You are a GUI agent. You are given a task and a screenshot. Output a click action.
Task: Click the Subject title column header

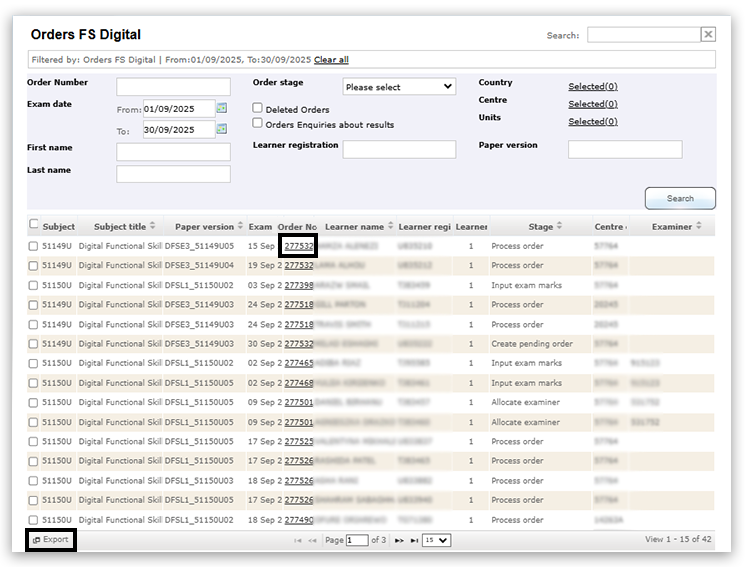point(120,227)
